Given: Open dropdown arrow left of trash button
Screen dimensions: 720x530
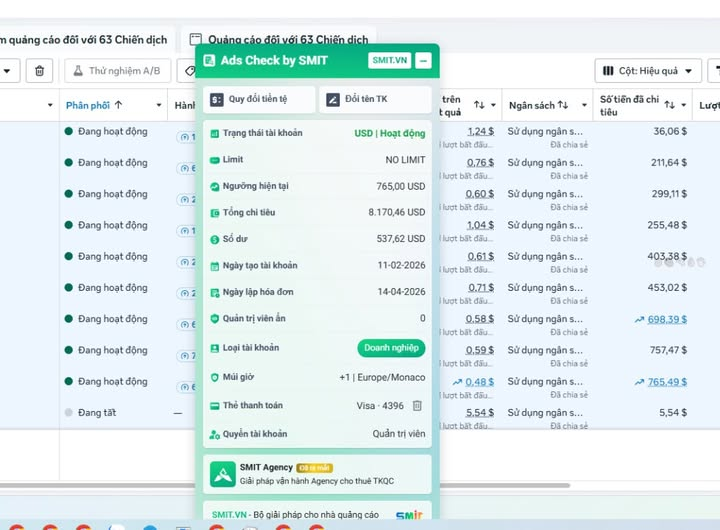Looking at the screenshot, I should [7, 71].
